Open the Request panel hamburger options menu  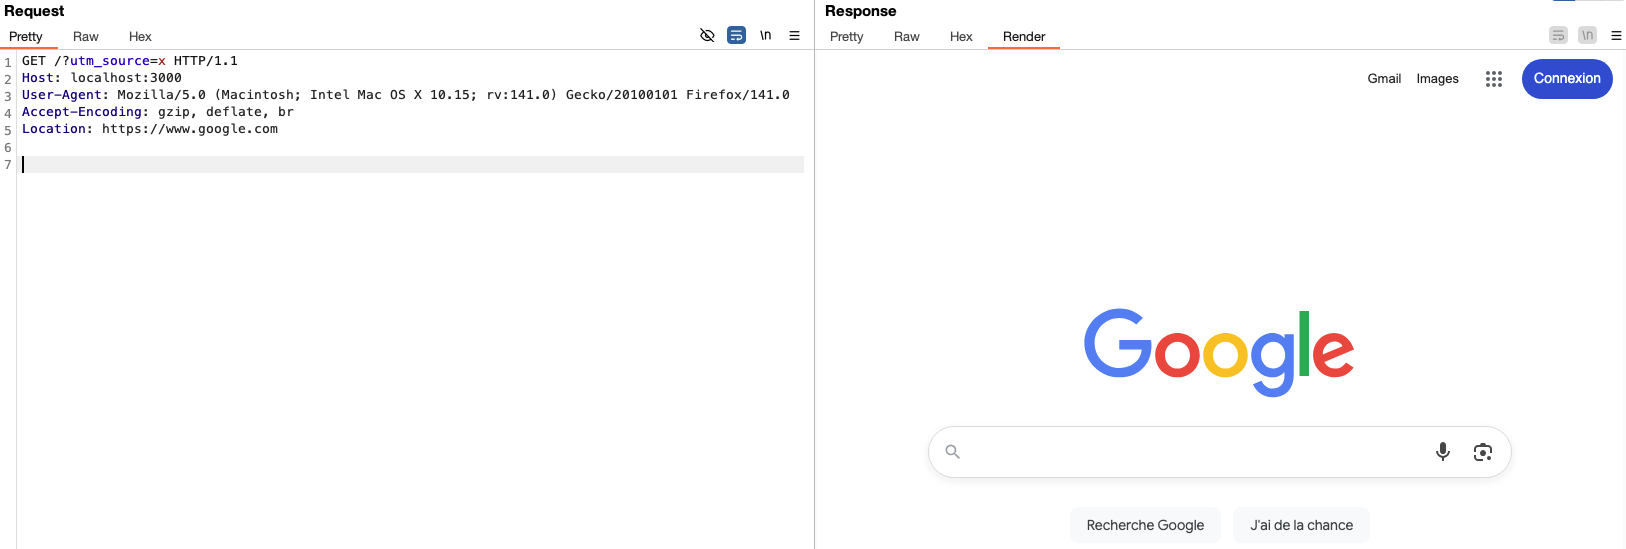794,35
